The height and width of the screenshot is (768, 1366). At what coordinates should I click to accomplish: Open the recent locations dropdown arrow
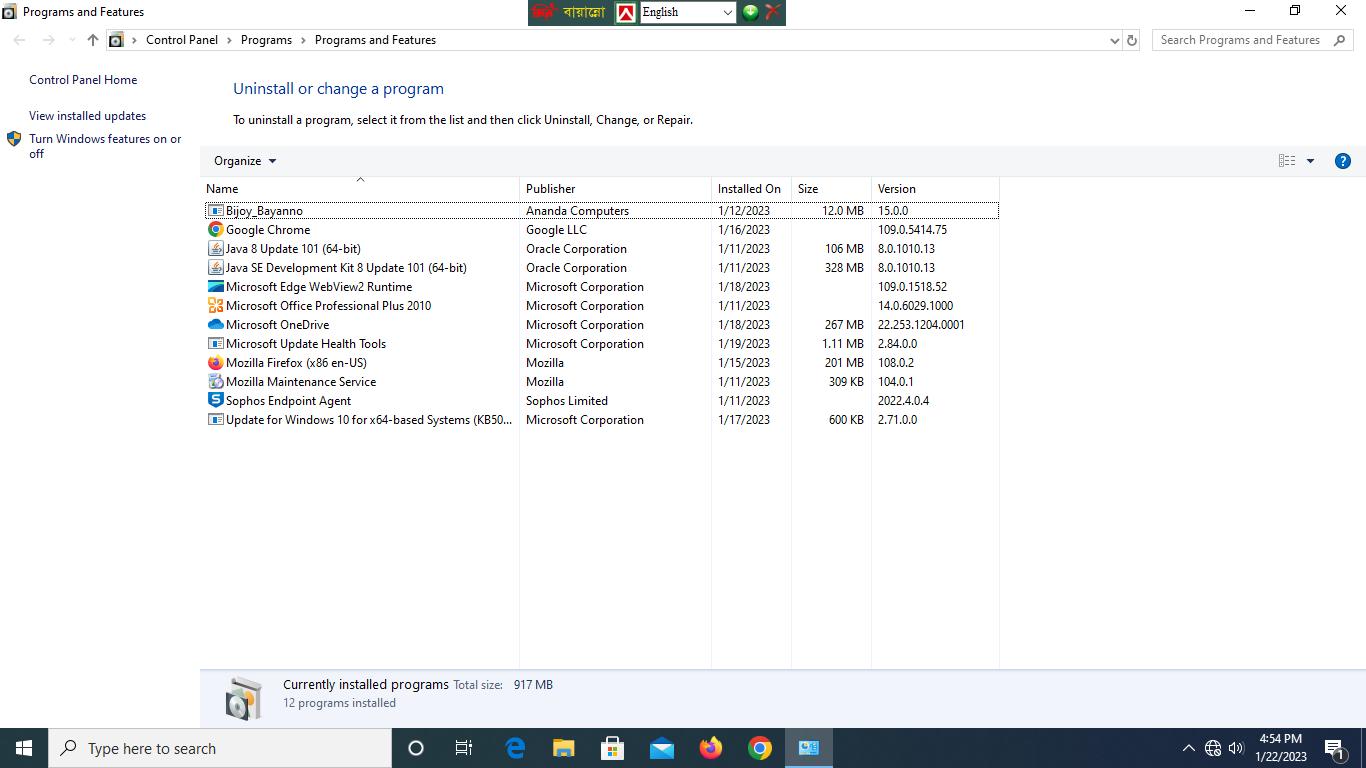click(71, 40)
